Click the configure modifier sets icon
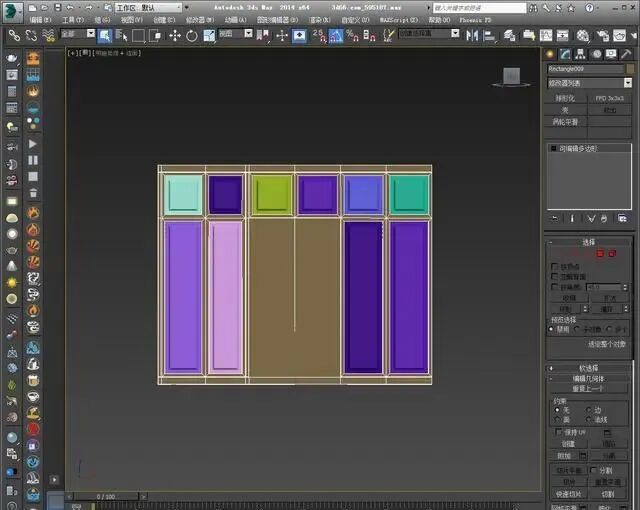Viewport: 640px width, 510px height. pyautogui.click(x=622, y=217)
